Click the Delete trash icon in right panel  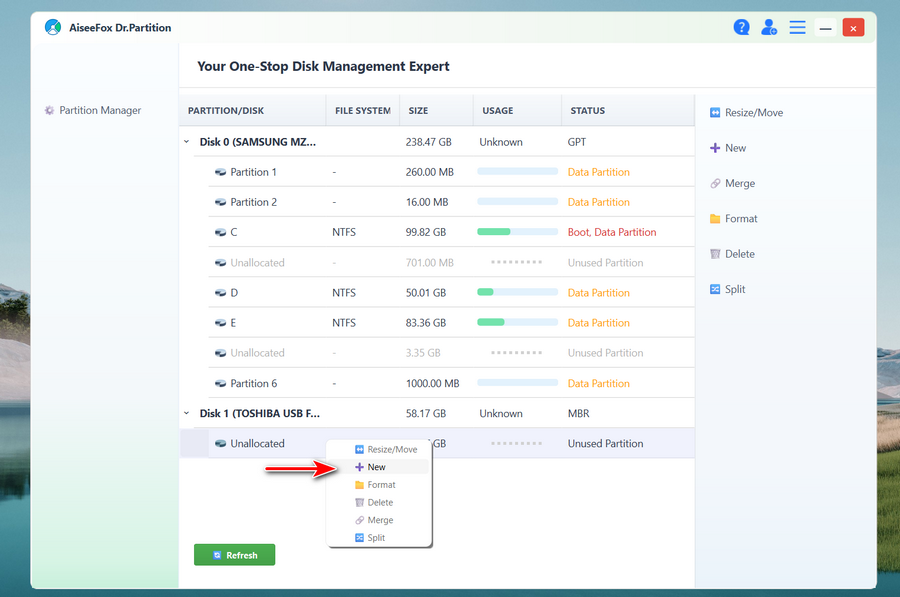click(715, 254)
